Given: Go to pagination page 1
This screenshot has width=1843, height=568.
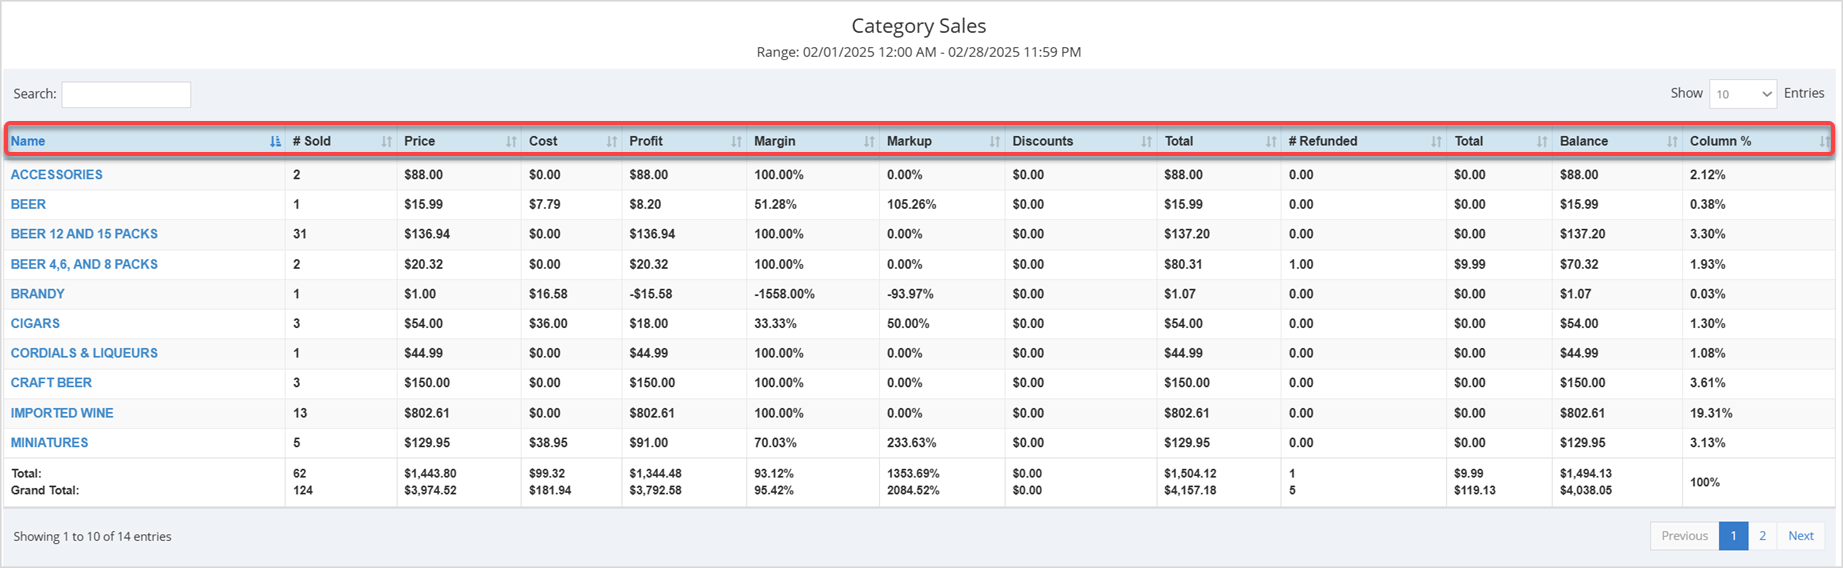Looking at the screenshot, I should (1733, 536).
